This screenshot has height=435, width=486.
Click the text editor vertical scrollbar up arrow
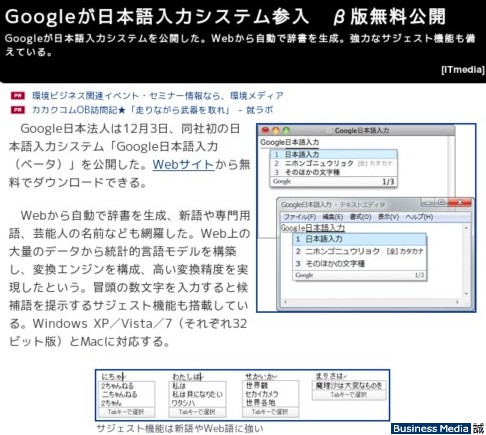click(x=466, y=228)
